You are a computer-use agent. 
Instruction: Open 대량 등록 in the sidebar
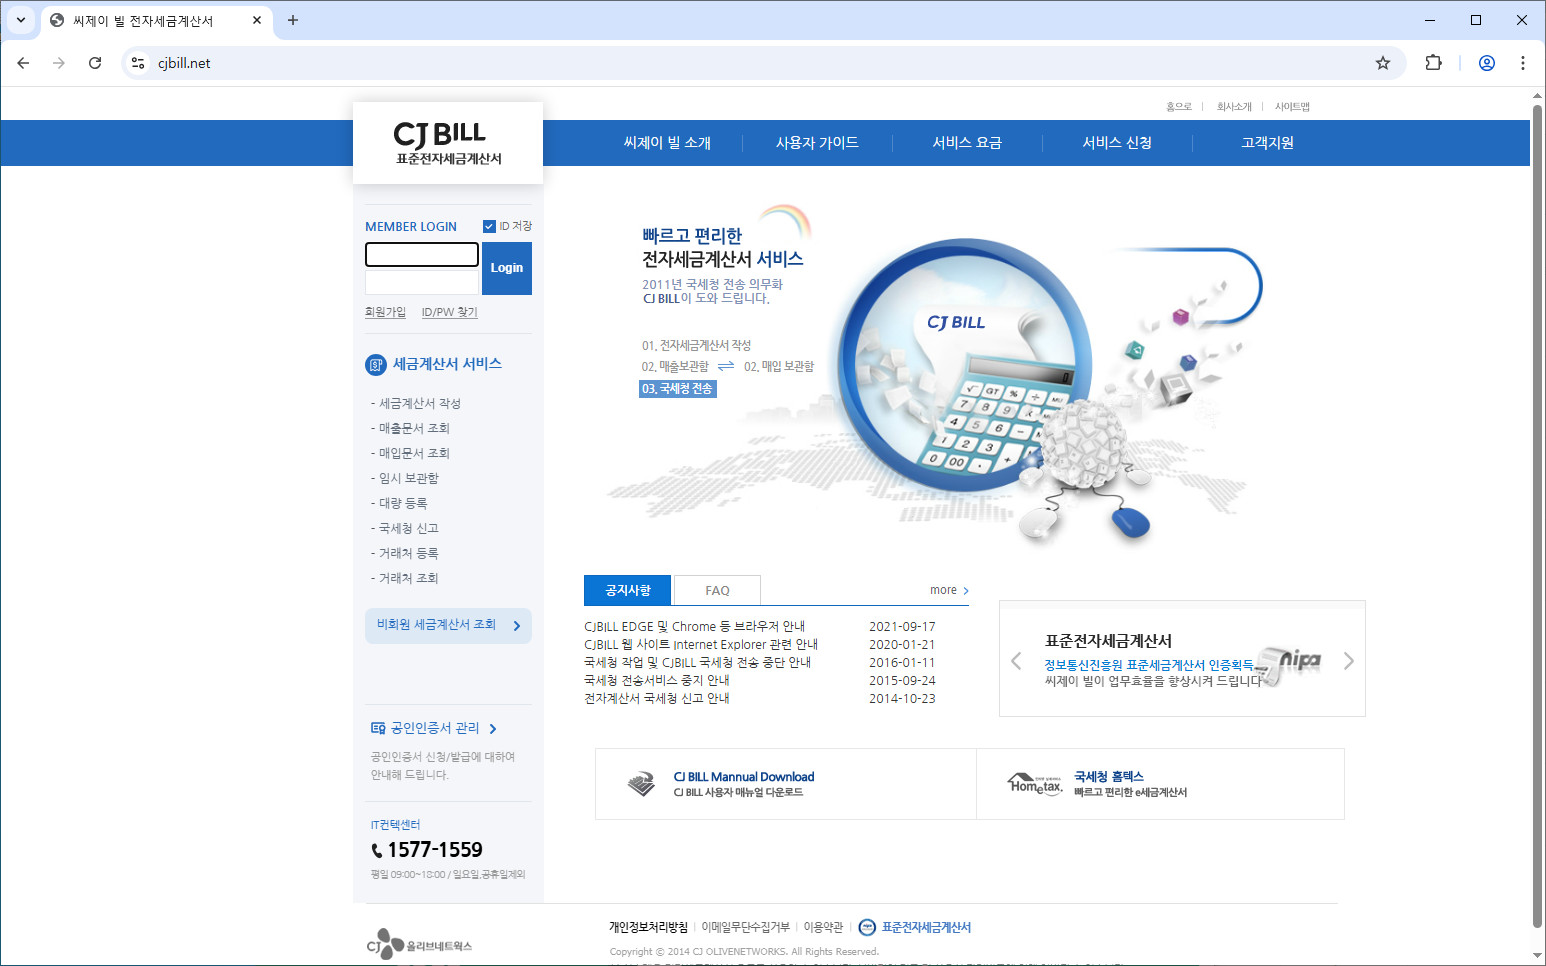coord(402,503)
